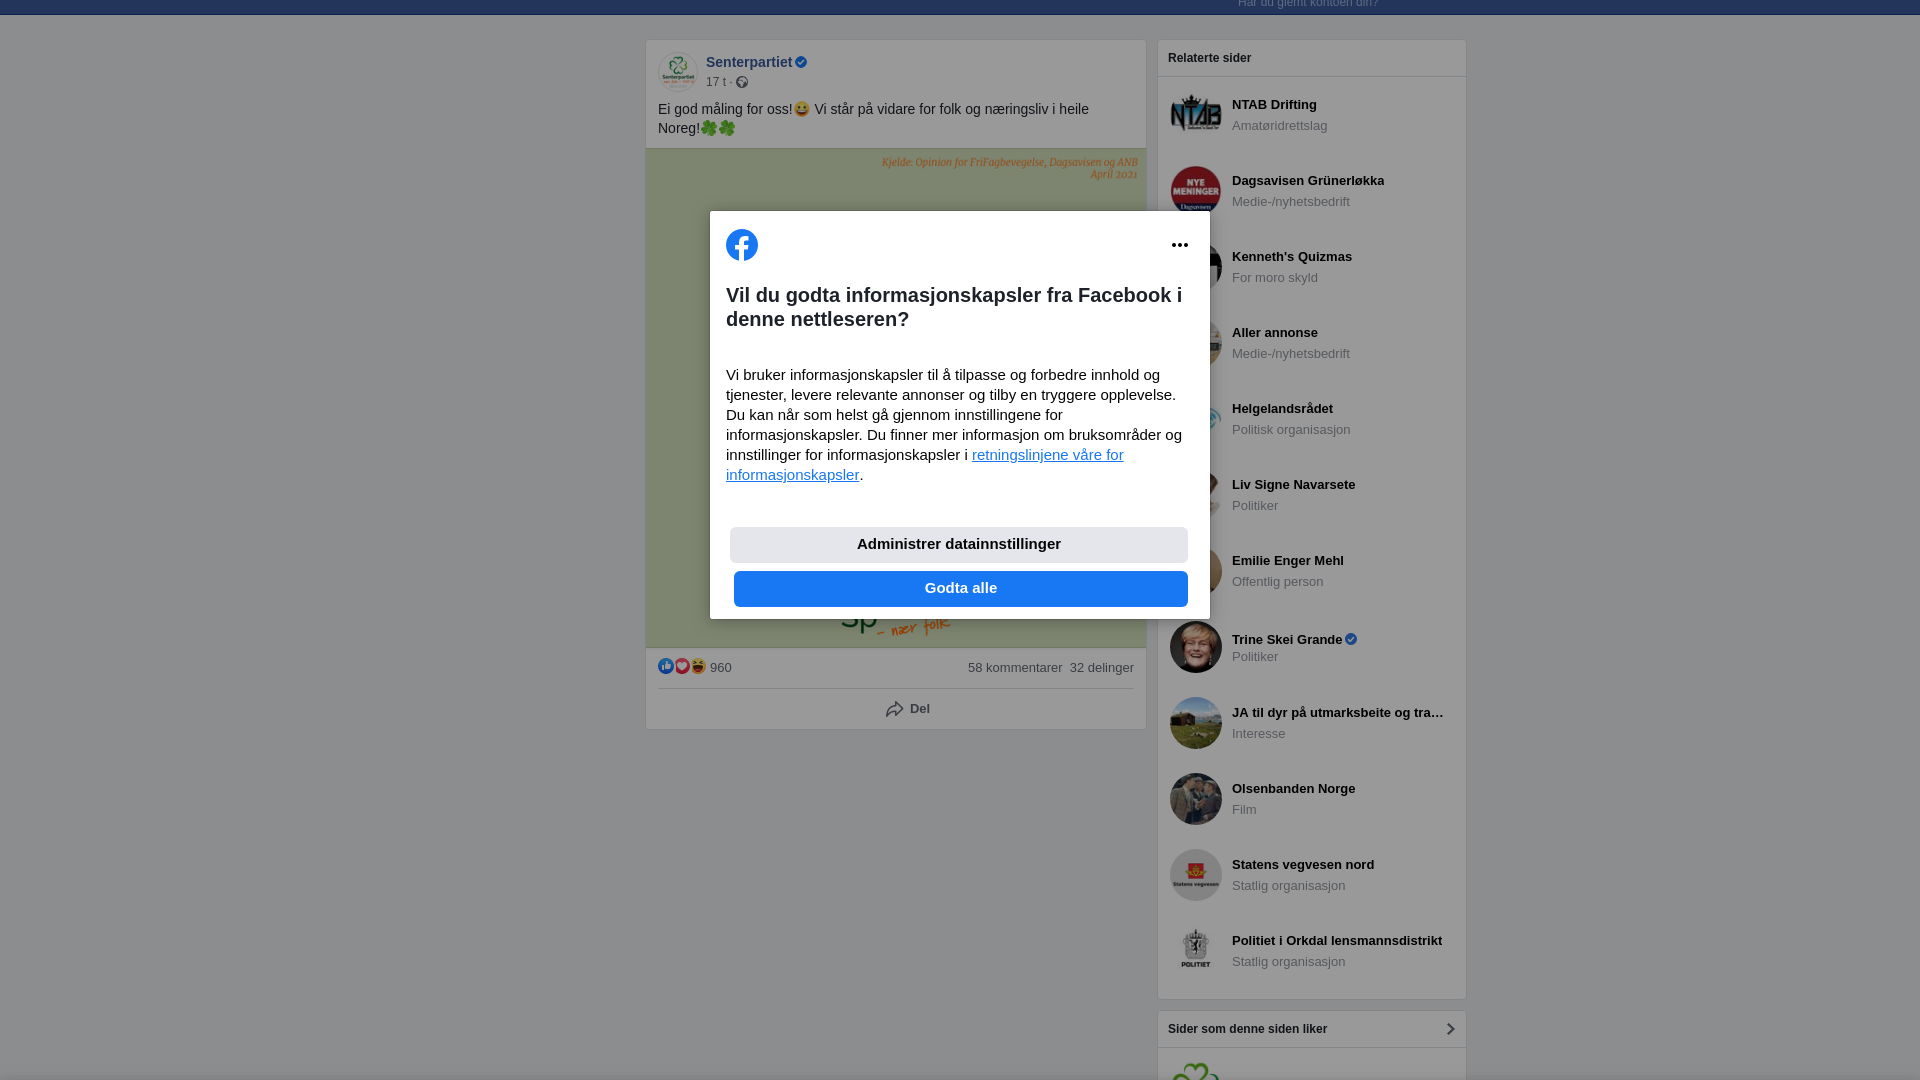The width and height of the screenshot is (1920, 1080).
Task: Open JA til dyr på utmarksbeite page
Action: tap(1338, 713)
